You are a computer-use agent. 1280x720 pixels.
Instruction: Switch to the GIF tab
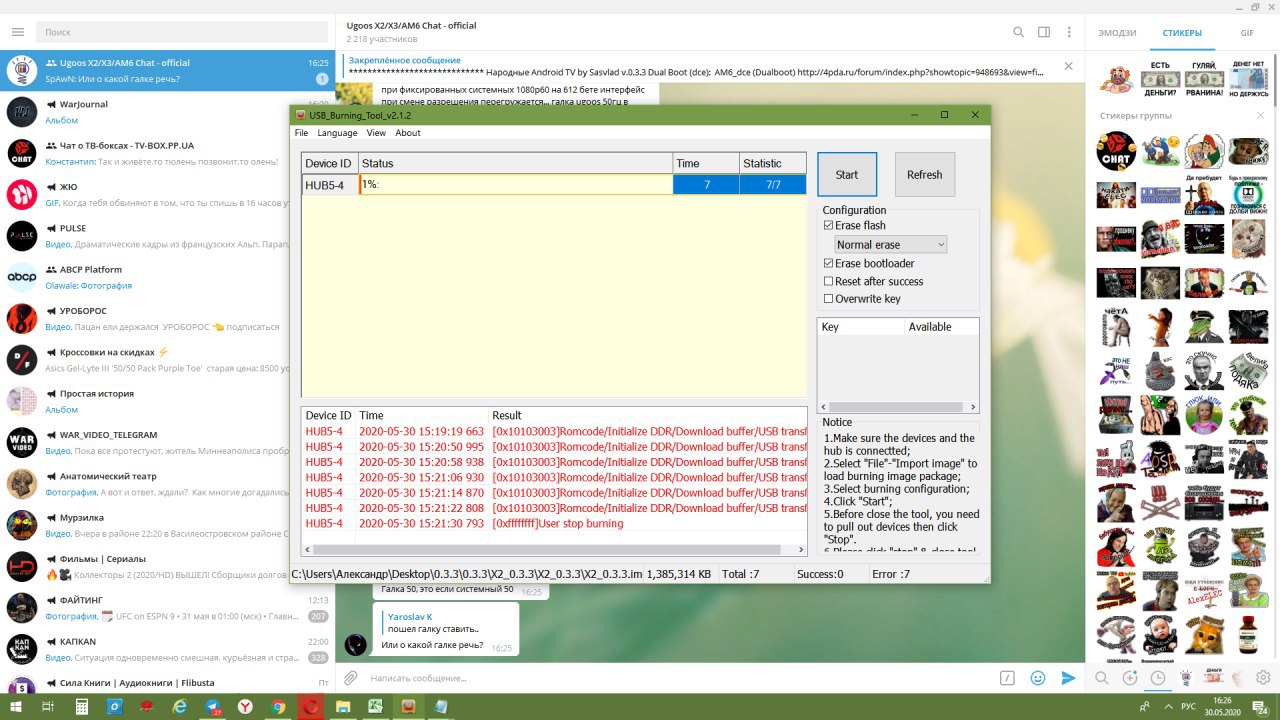1247,33
